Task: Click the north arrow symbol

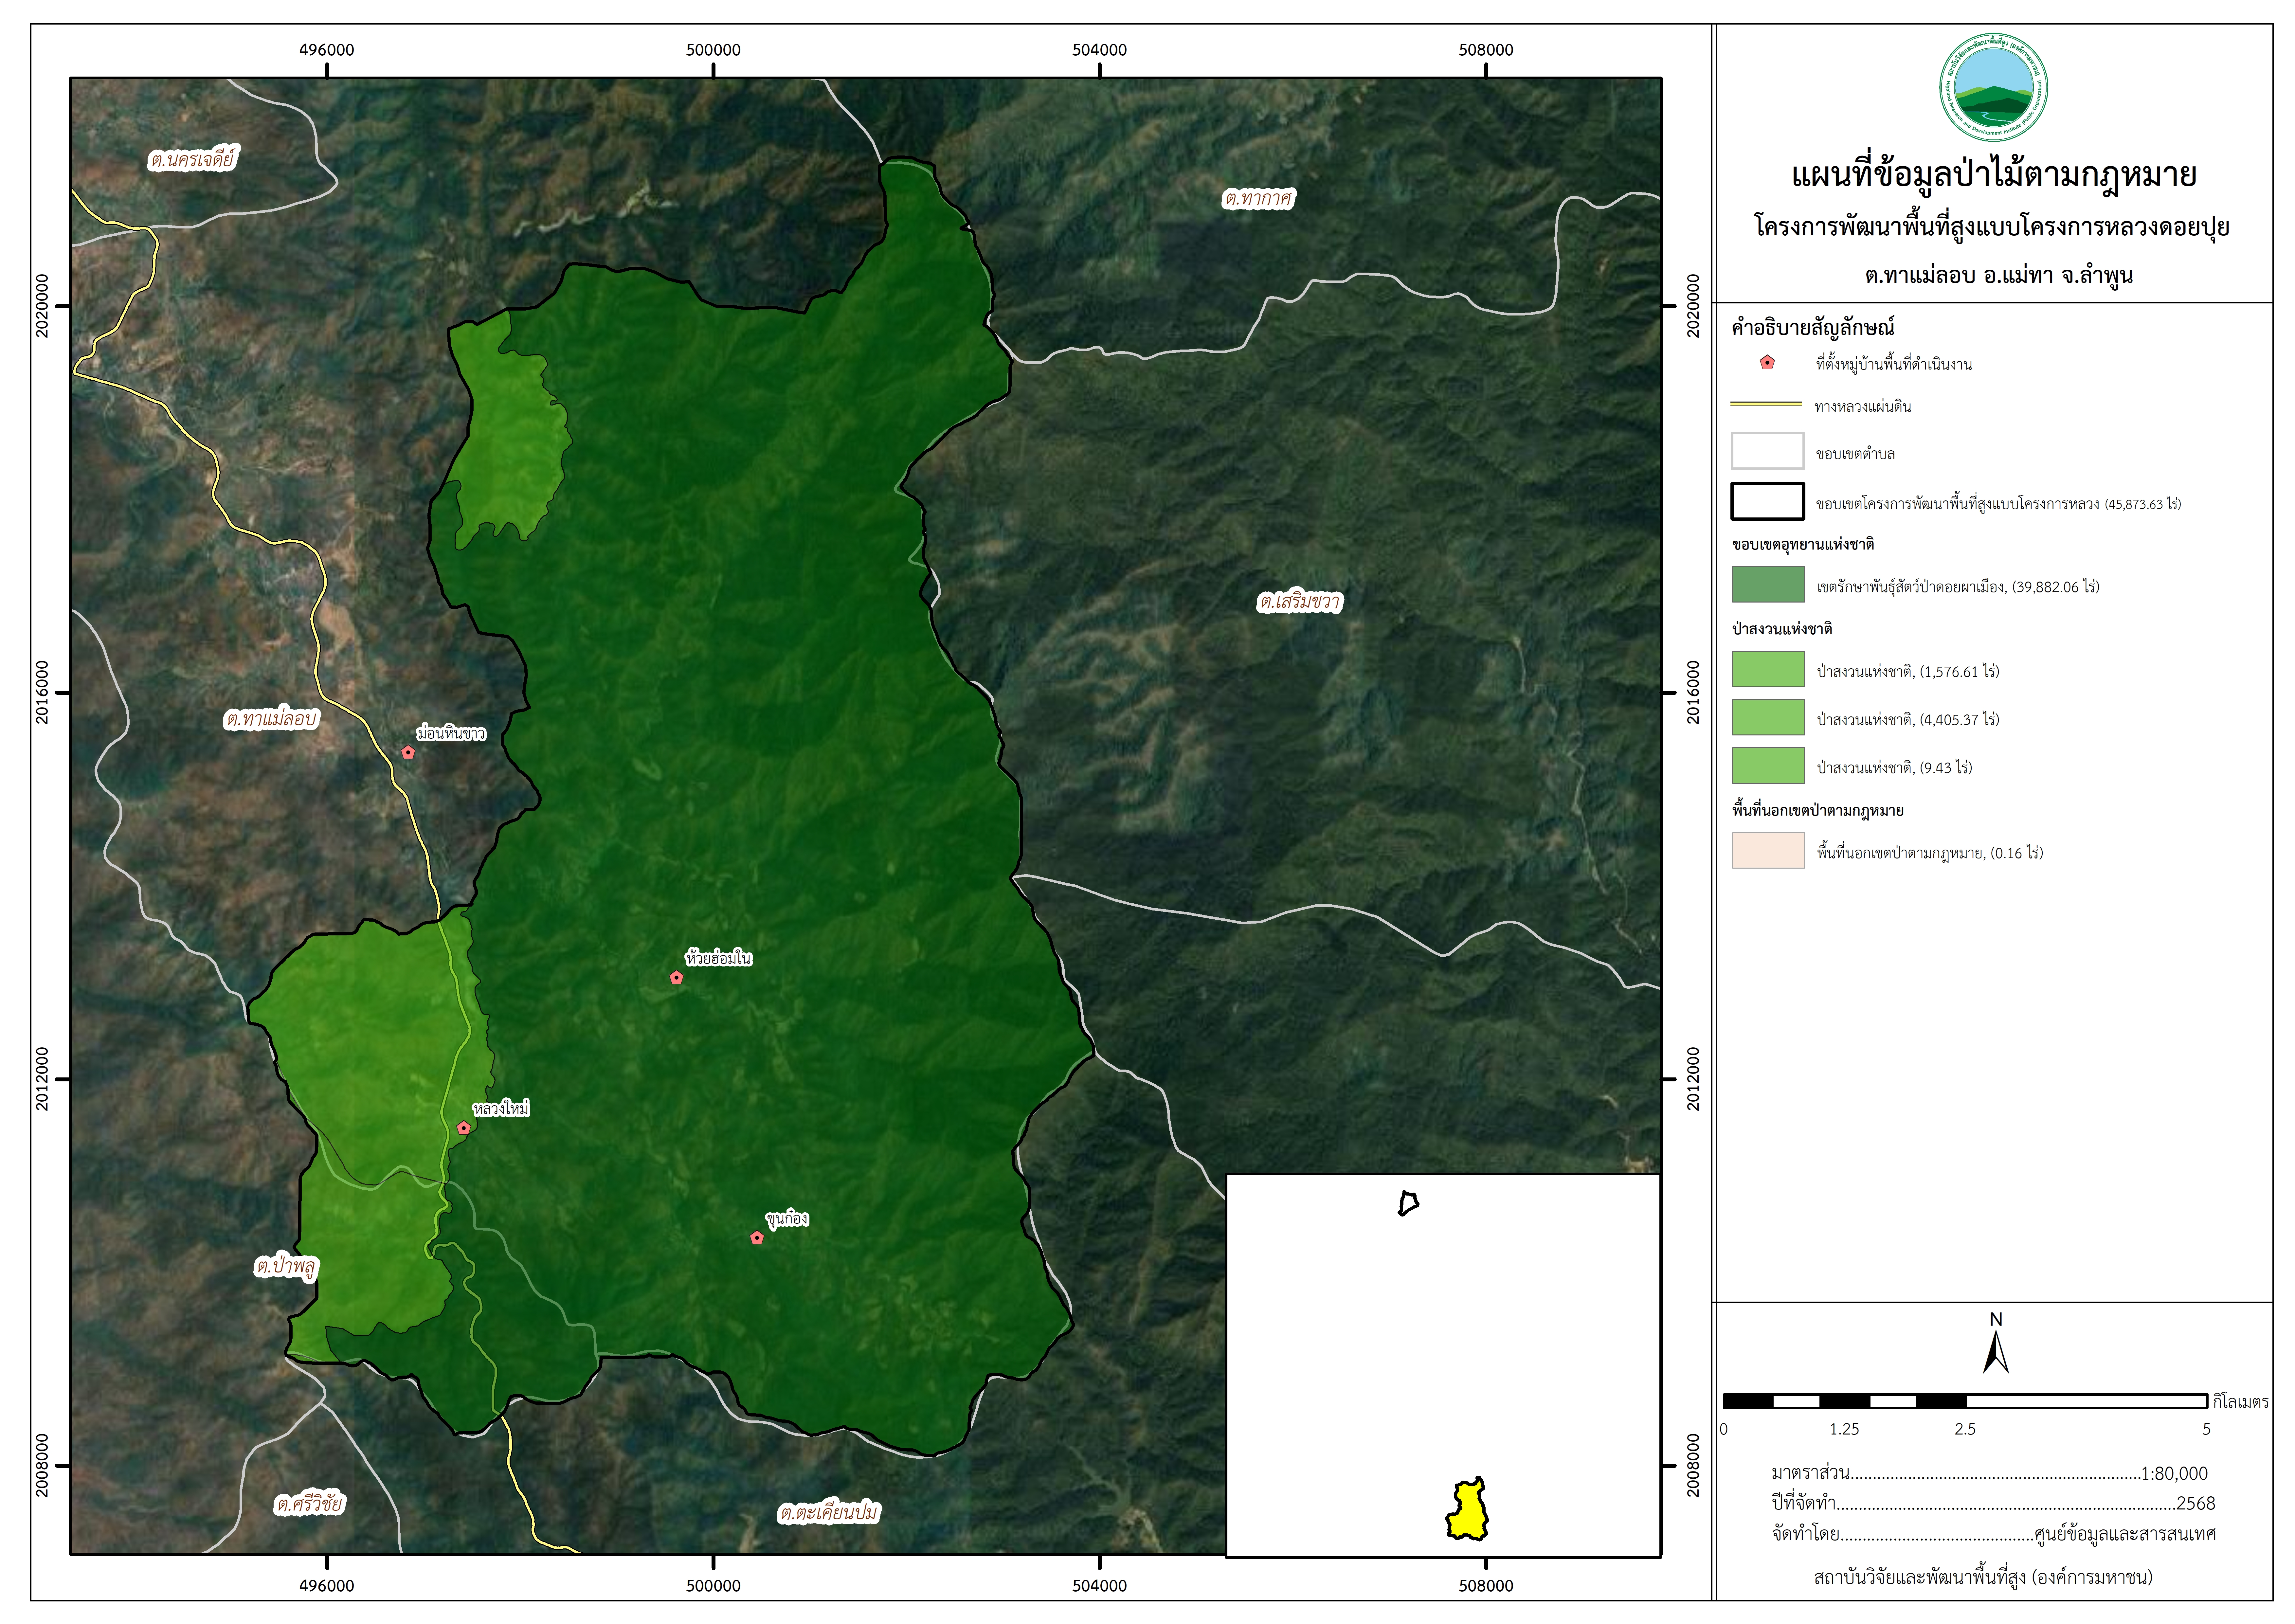Action: (x=1996, y=1352)
